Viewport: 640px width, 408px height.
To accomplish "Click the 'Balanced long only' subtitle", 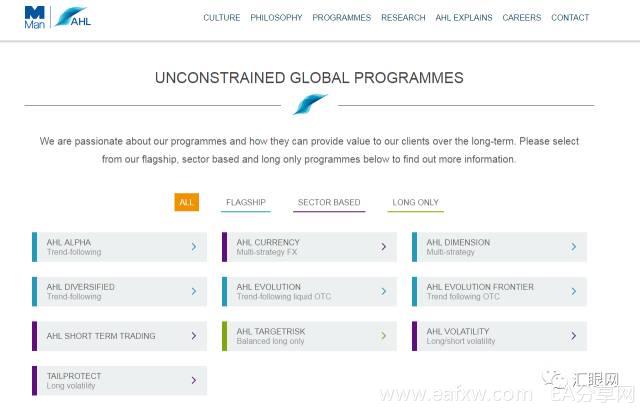I will click(271, 341).
